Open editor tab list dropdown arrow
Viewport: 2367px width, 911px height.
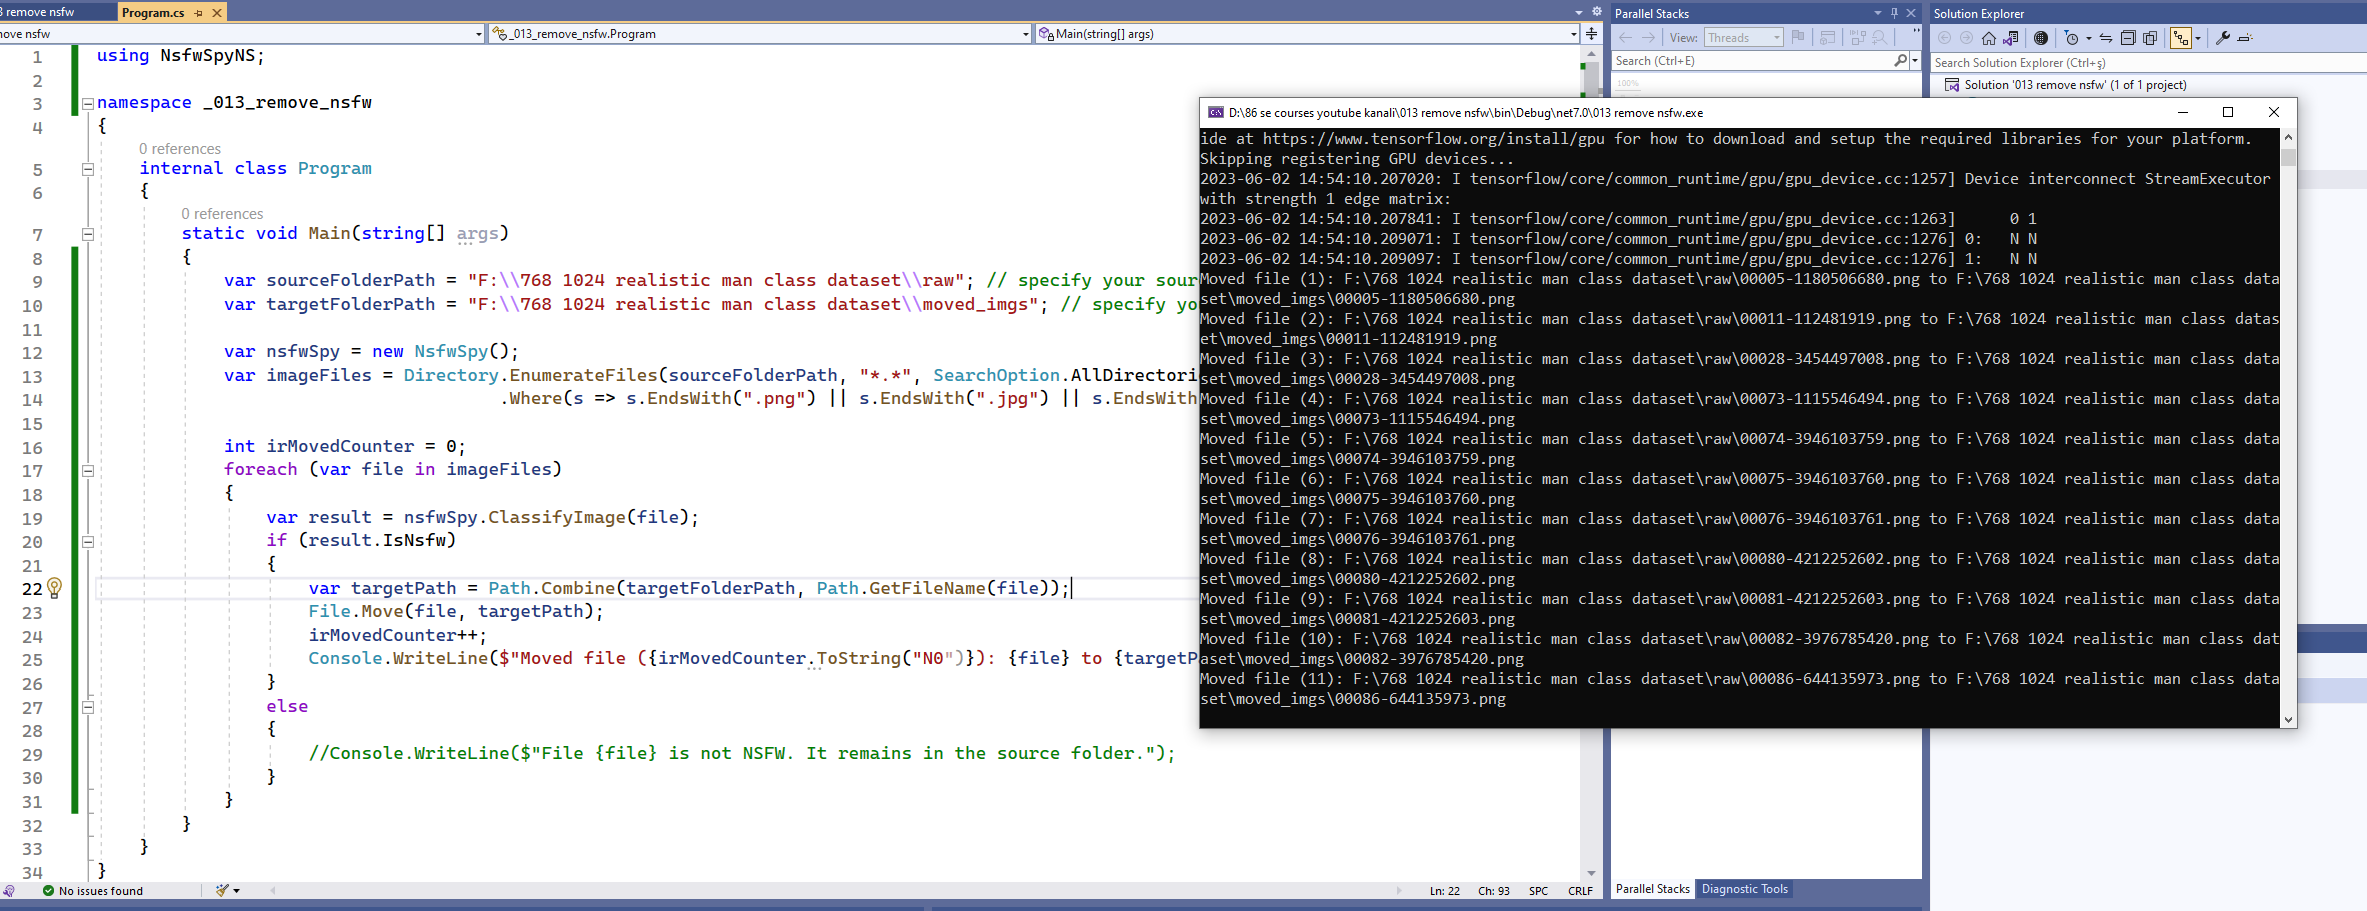pos(1579,13)
